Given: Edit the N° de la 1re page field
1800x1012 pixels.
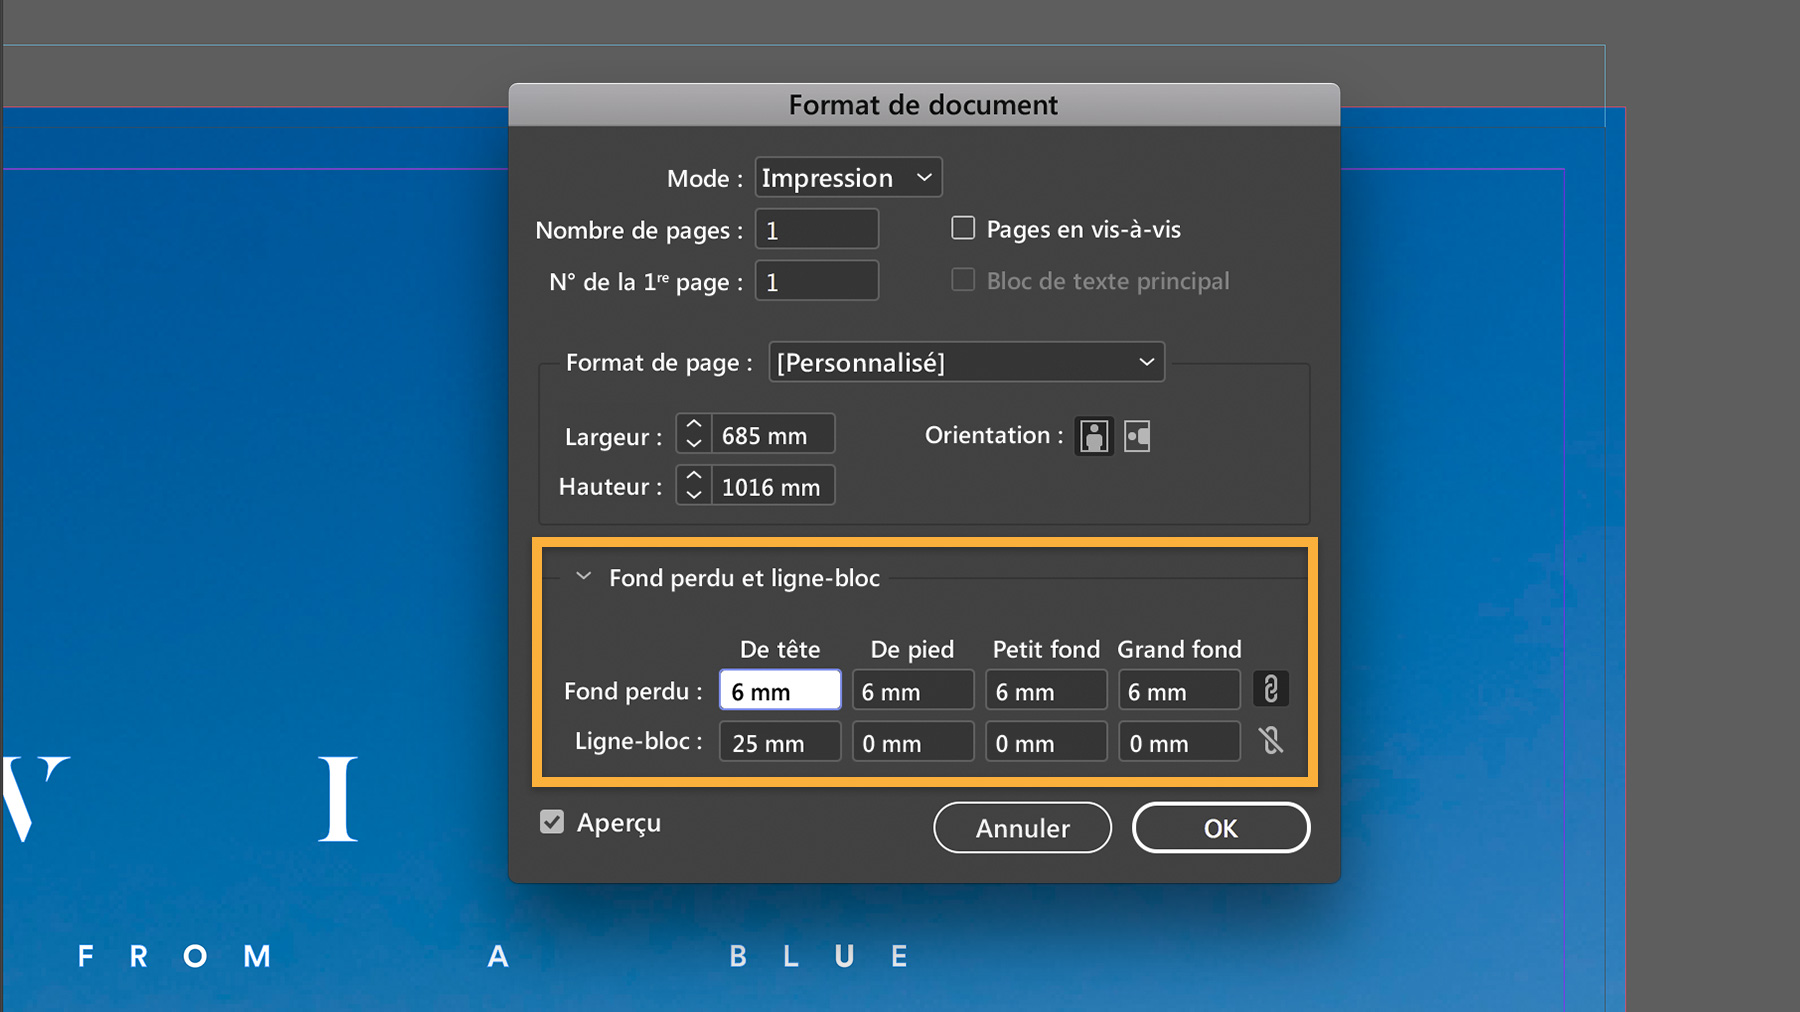Looking at the screenshot, I should click(816, 281).
